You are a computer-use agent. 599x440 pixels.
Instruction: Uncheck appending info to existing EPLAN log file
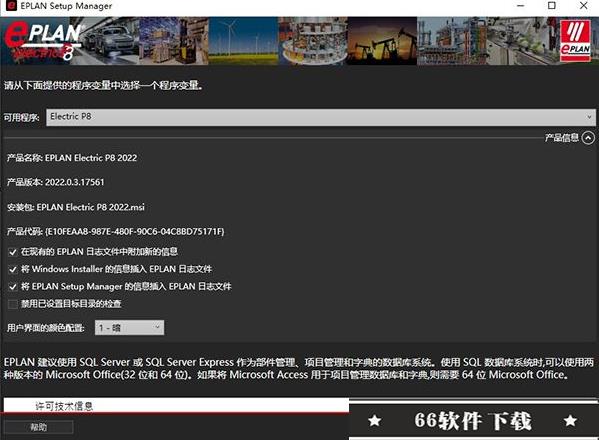click(13, 252)
